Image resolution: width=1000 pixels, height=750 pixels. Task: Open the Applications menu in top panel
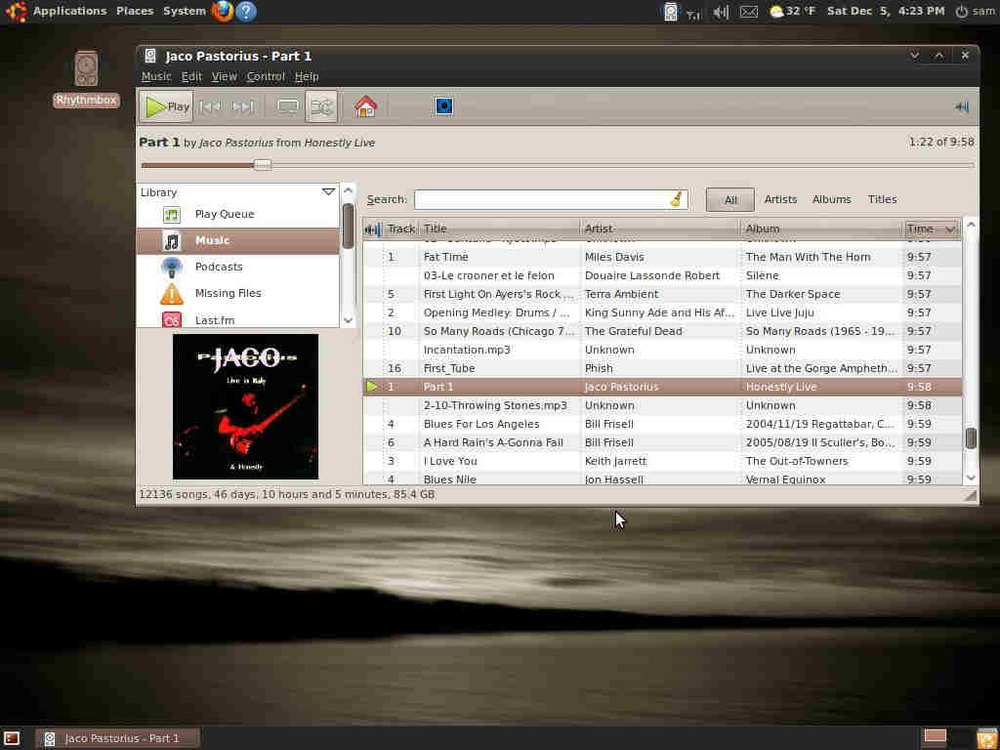point(69,11)
